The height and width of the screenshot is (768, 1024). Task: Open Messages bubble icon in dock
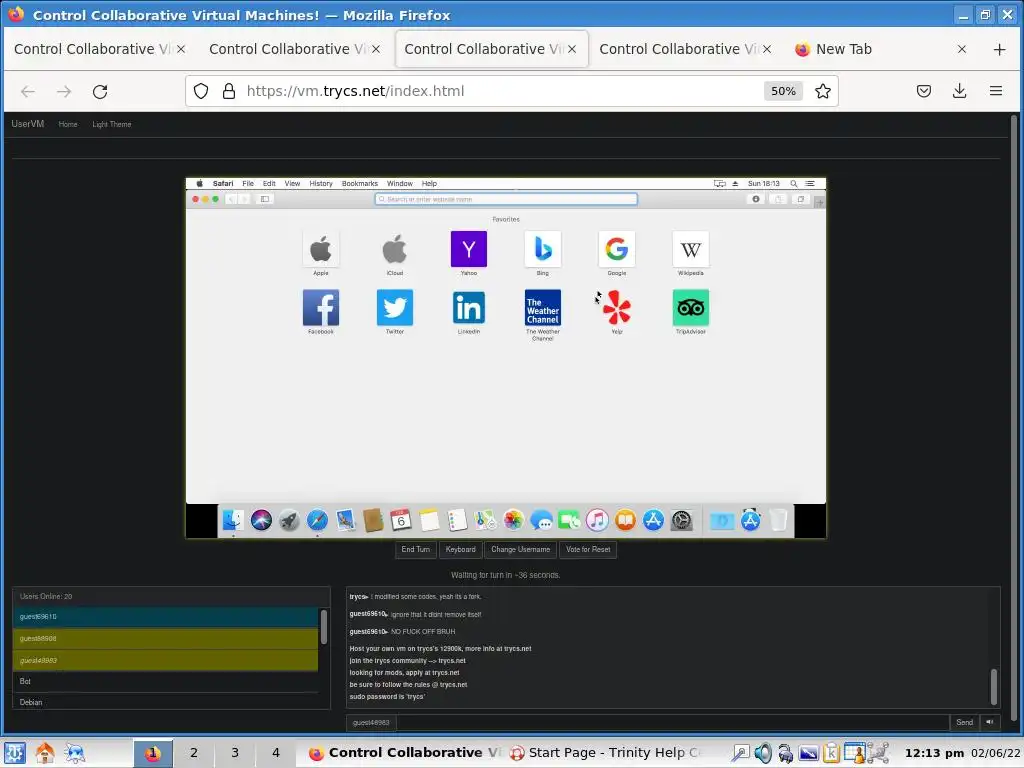(x=541, y=520)
